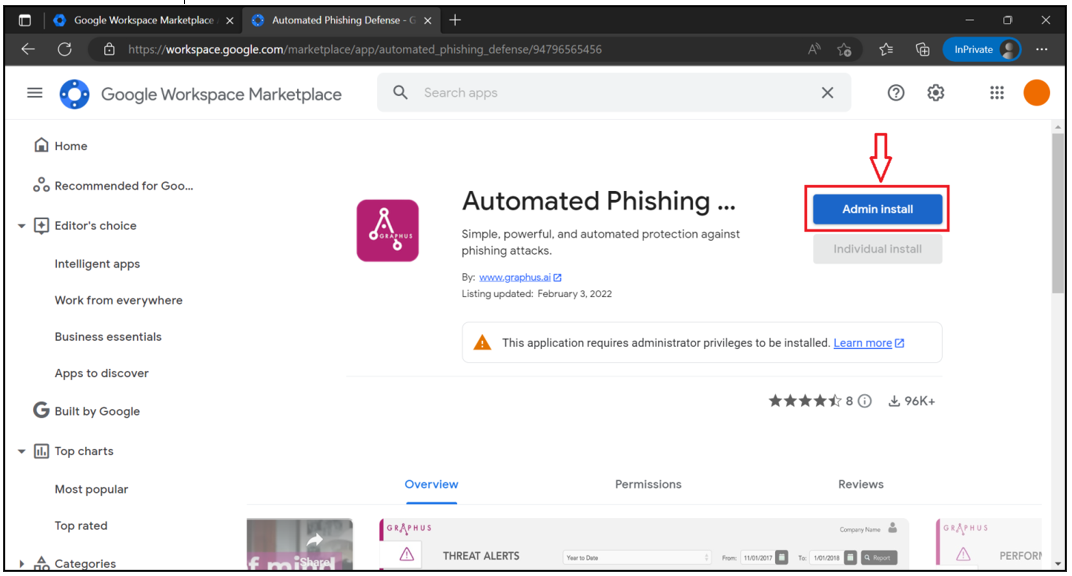Screen dimensions: 1072x576
Task: Select Intelligent apps
Action: click(x=97, y=264)
